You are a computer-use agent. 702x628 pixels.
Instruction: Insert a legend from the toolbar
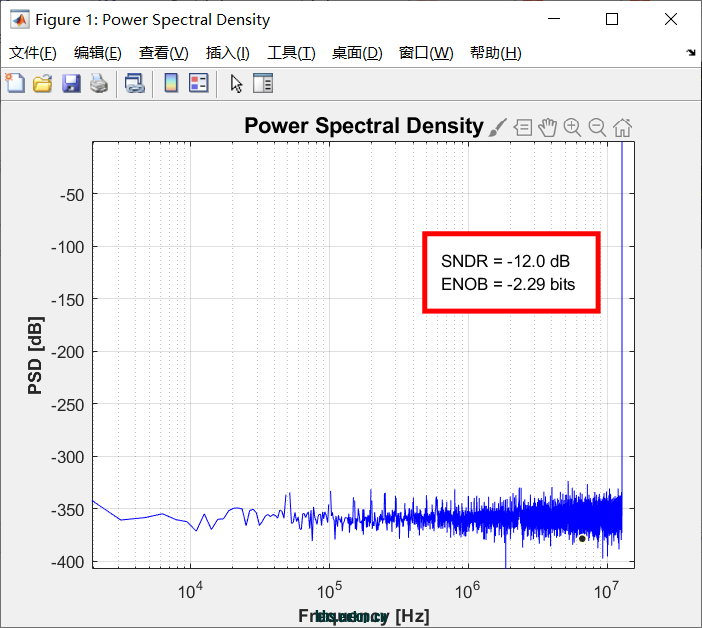pyautogui.click(x=198, y=84)
